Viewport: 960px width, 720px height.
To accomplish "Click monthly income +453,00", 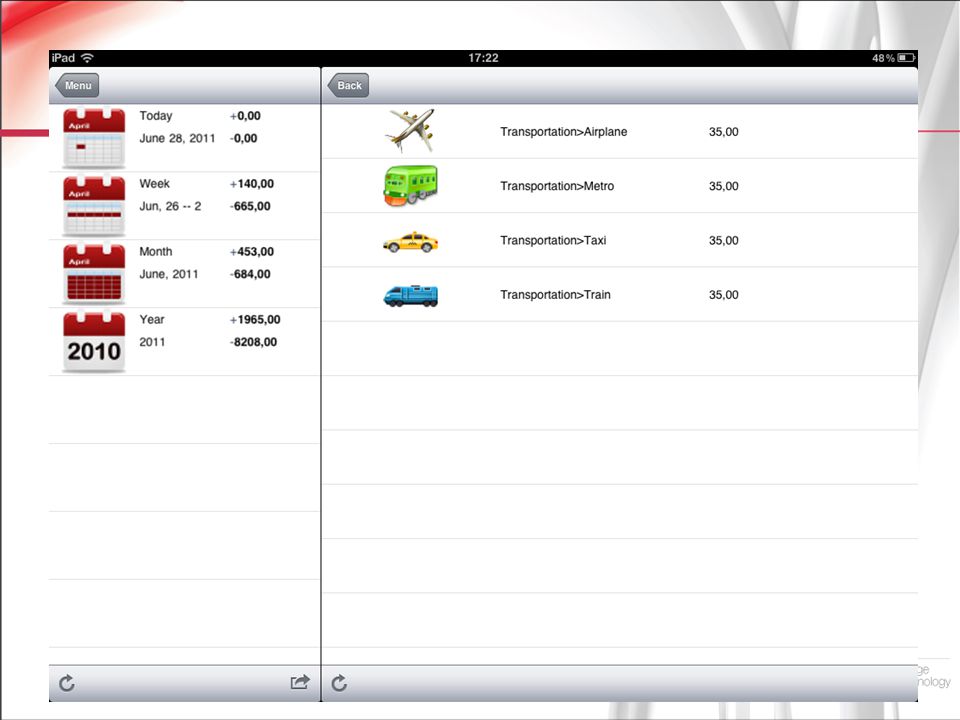I will (252, 252).
